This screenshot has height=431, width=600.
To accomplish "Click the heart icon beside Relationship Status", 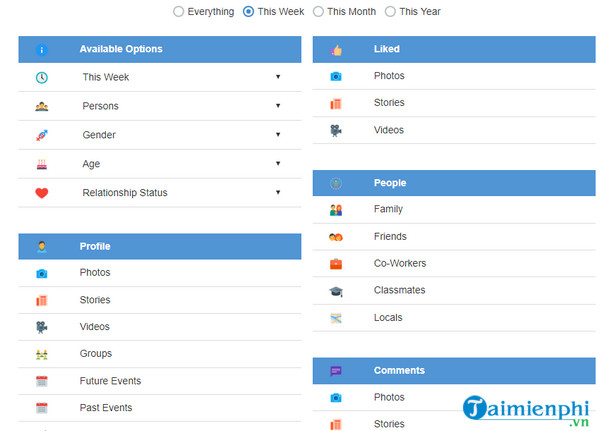I will [41, 194].
